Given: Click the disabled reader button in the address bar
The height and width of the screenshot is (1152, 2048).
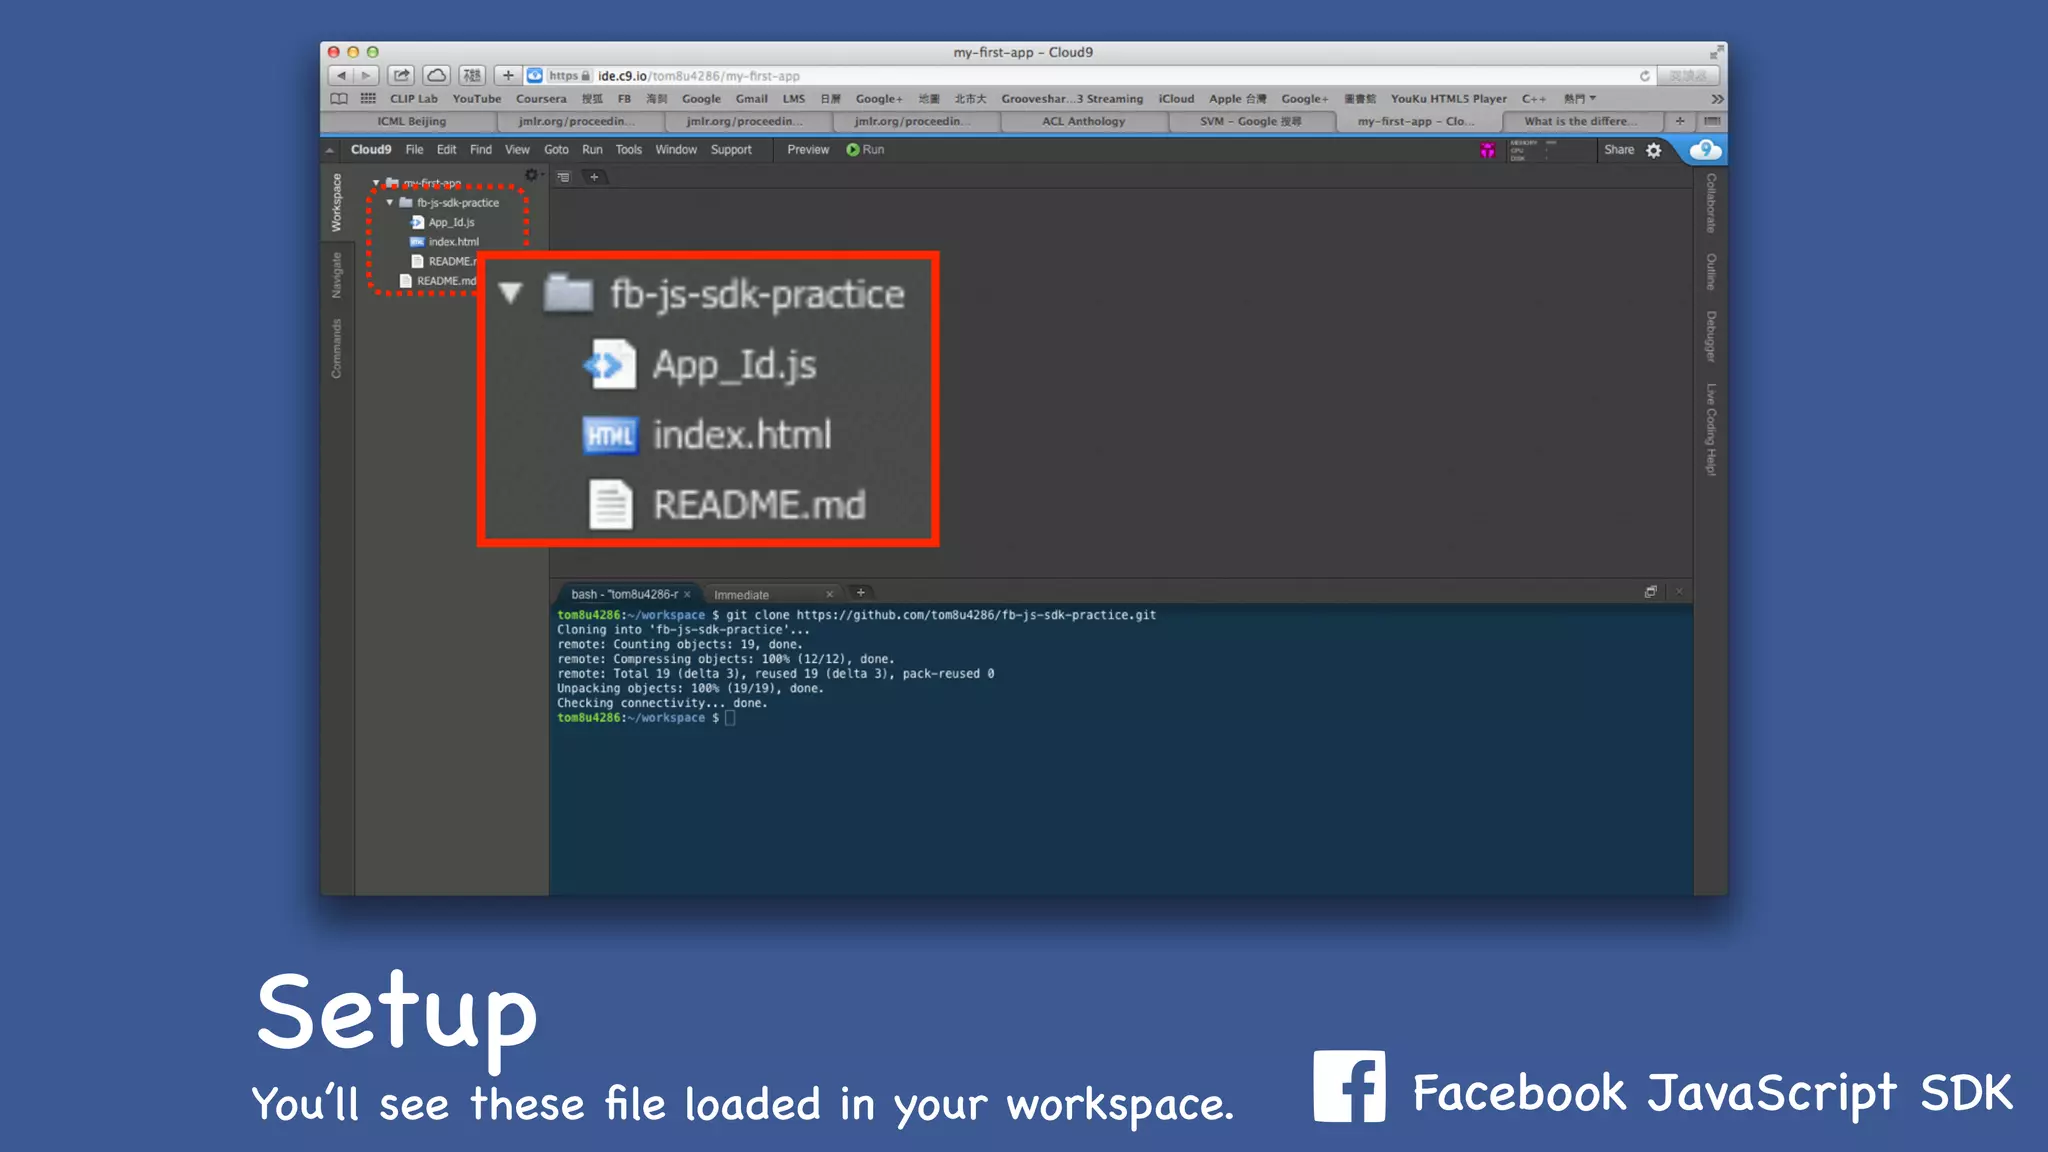Looking at the screenshot, I should click(1688, 76).
